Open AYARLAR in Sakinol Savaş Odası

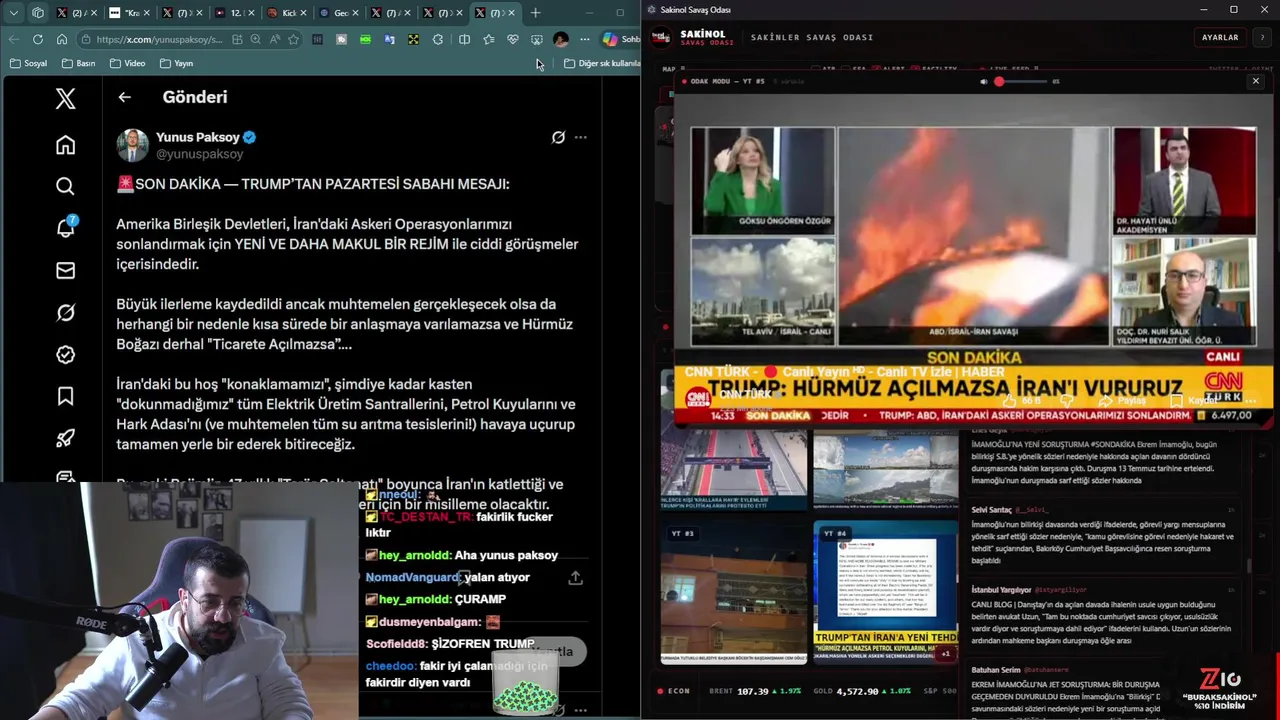[1220, 37]
